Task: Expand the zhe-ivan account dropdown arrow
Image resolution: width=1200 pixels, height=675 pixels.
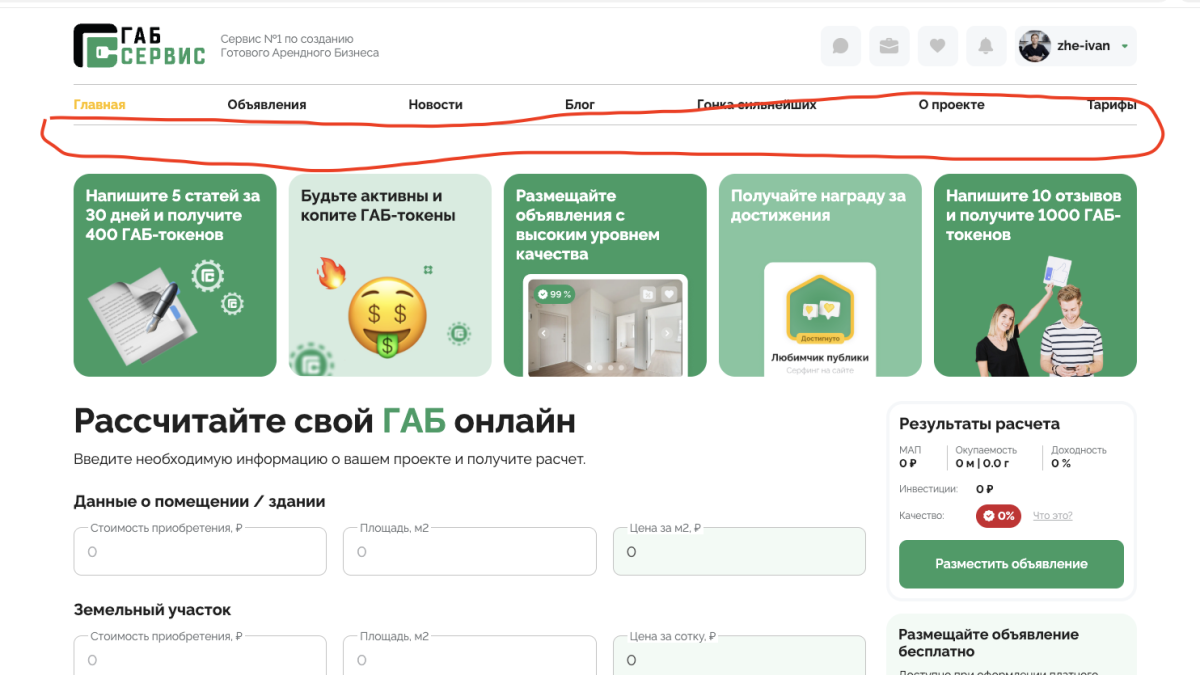Action: click(x=1124, y=46)
